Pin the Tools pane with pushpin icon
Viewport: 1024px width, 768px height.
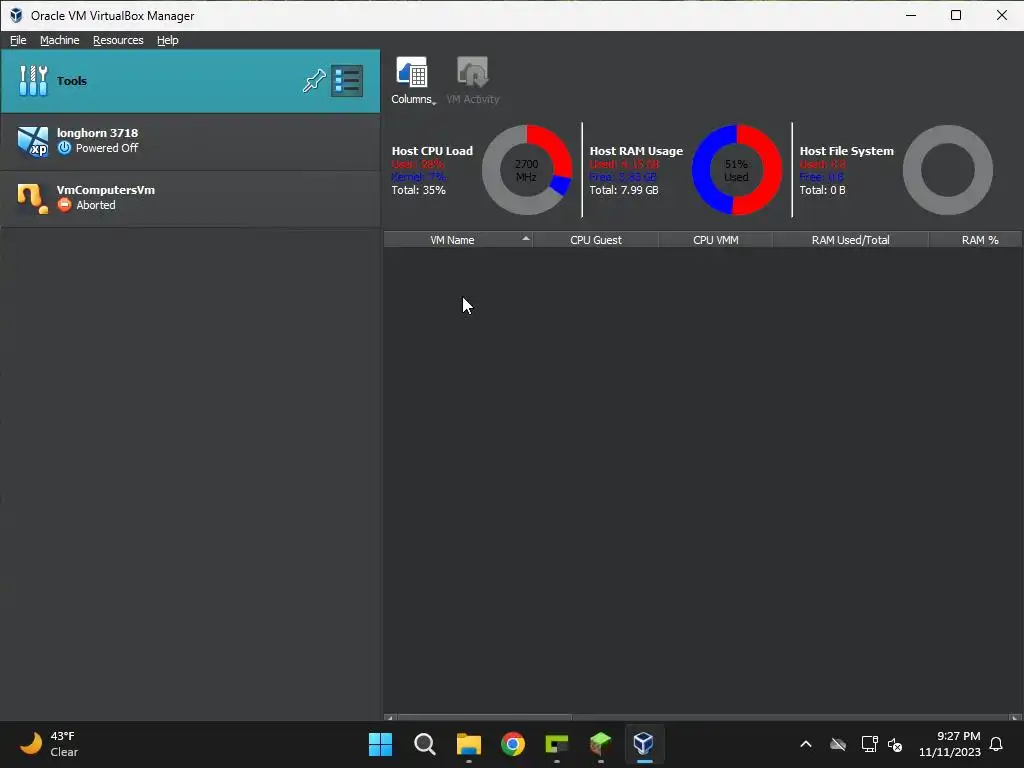[314, 81]
